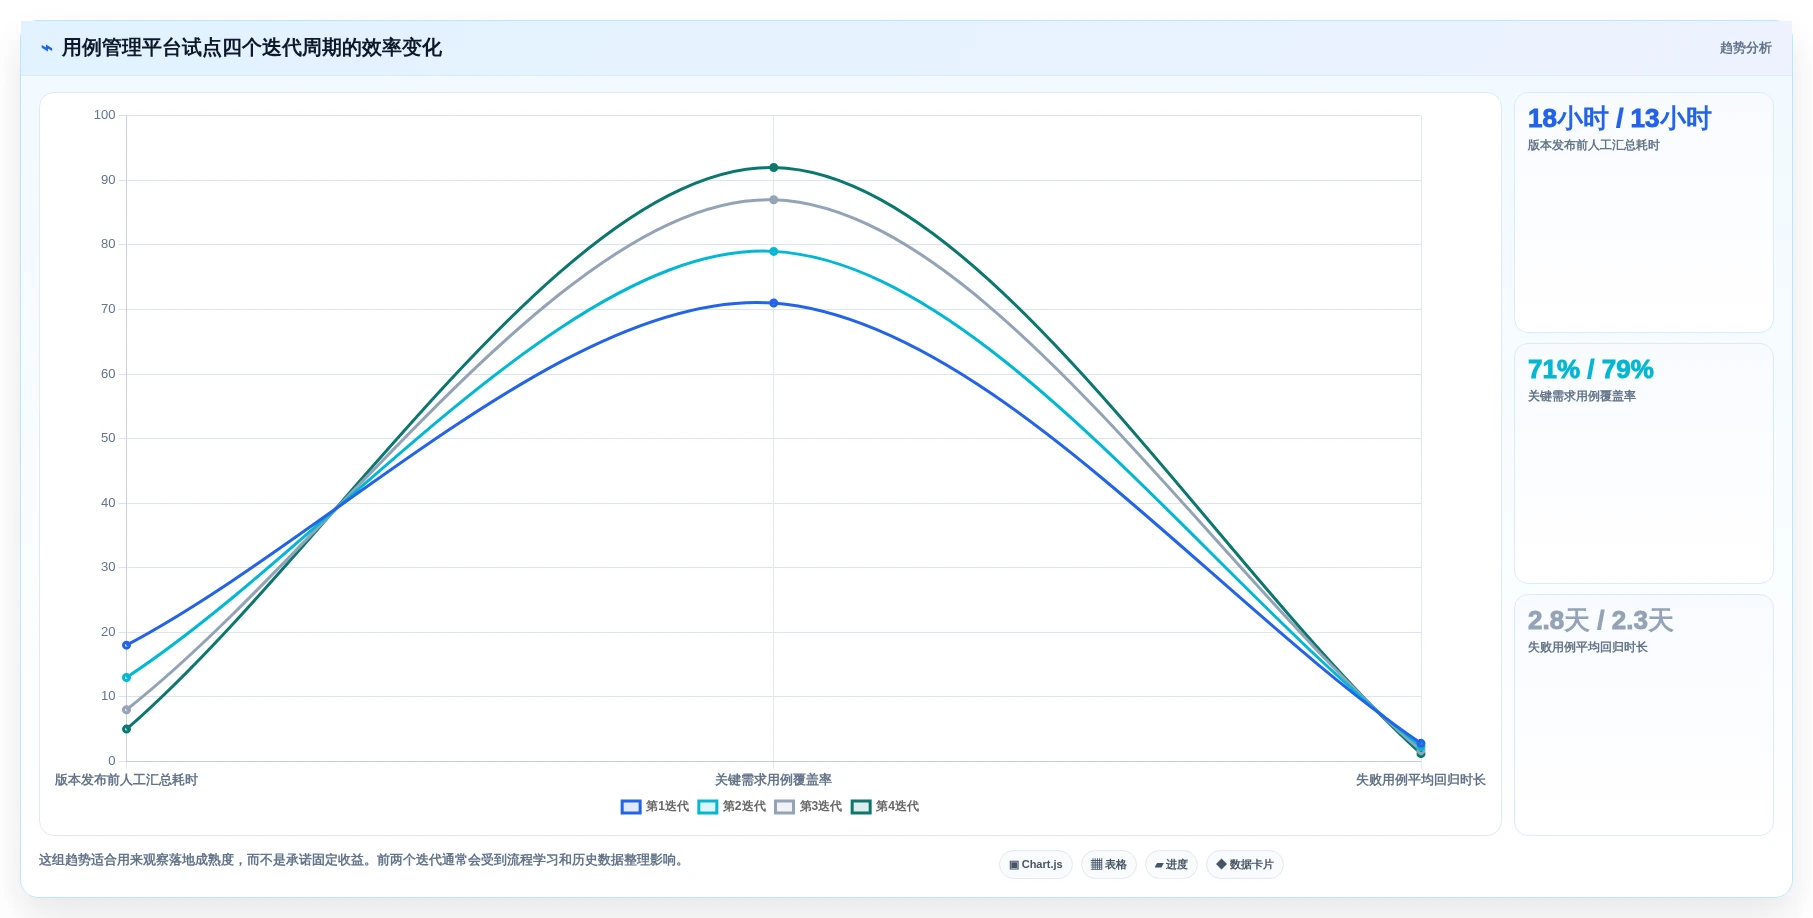The width and height of the screenshot is (1813, 918).
Task: Click the 失败用例平均回归时长 card caption
Action: point(1587,647)
